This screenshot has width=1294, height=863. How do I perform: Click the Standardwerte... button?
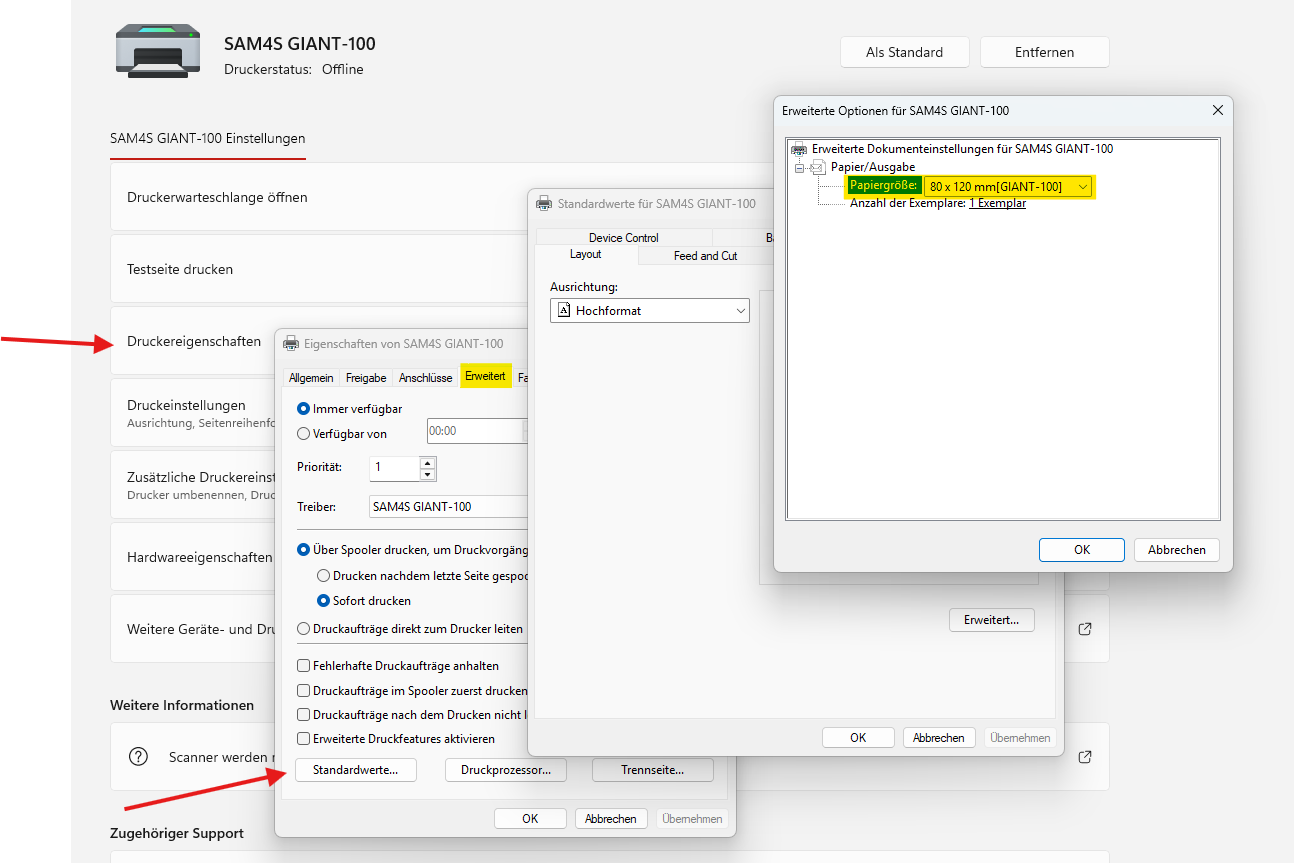[356, 770]
